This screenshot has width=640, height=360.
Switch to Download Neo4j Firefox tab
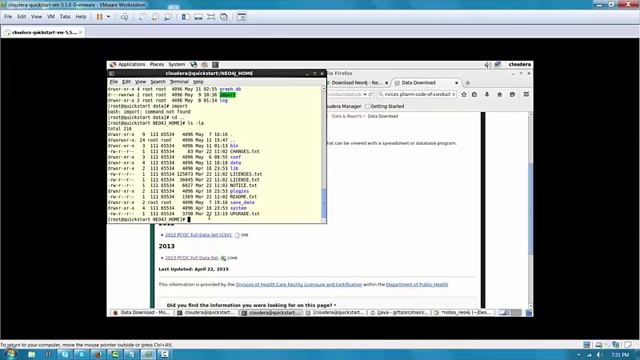click(x=358, y=83)
